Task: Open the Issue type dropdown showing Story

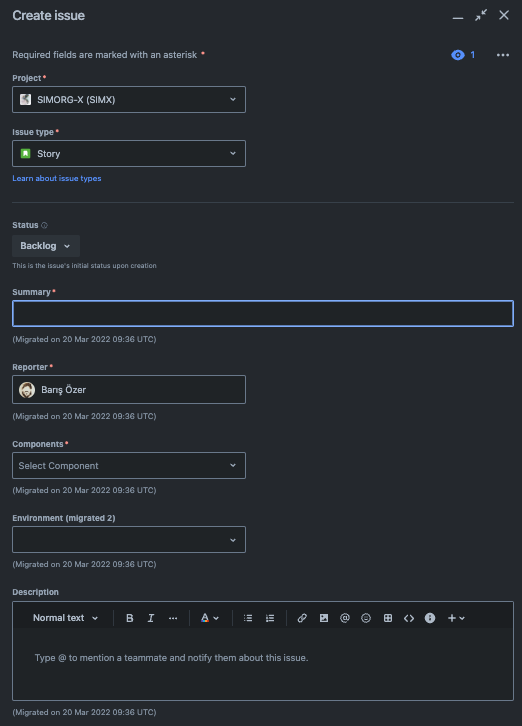Action: click(x=129, y=154)
